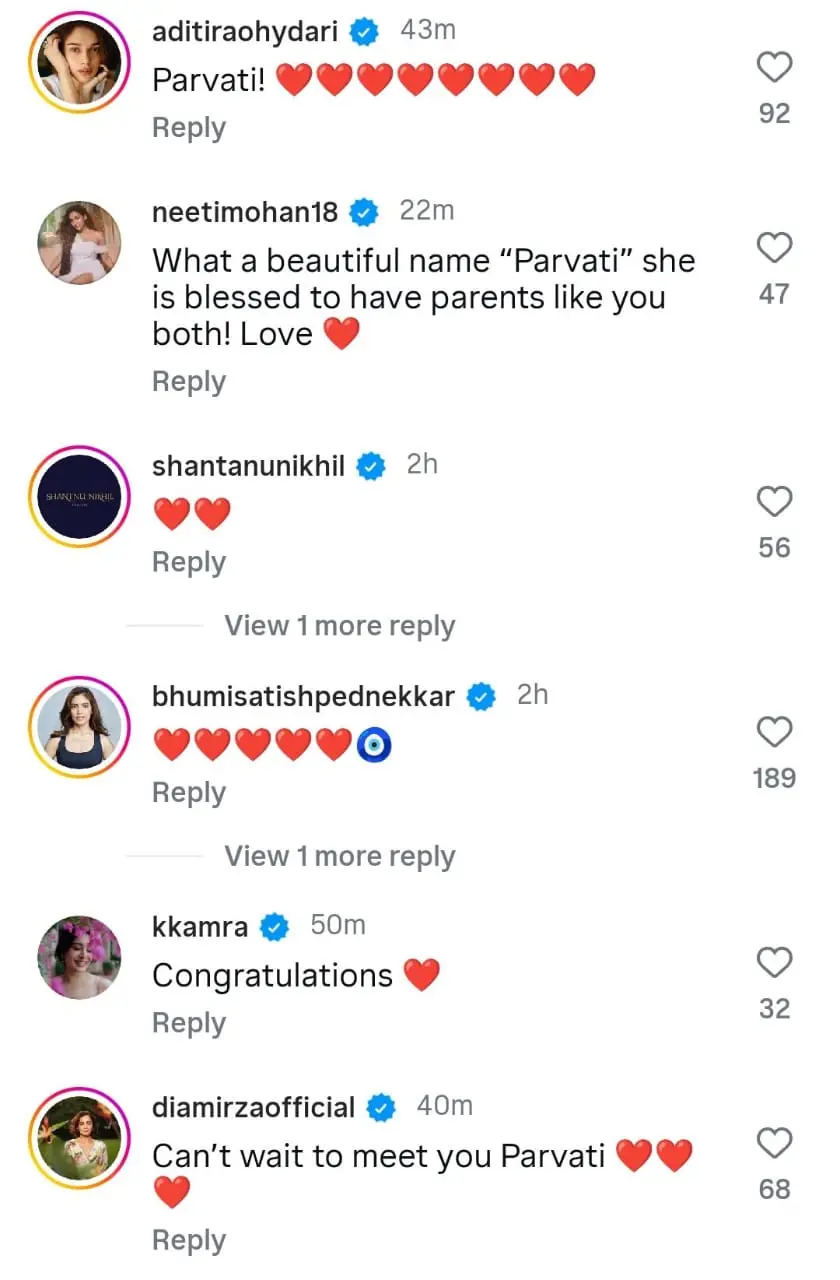Tap the heart on shantanunikhil's comment
The height and width of the screenshot is (1280, 840).
coord(774,501)
